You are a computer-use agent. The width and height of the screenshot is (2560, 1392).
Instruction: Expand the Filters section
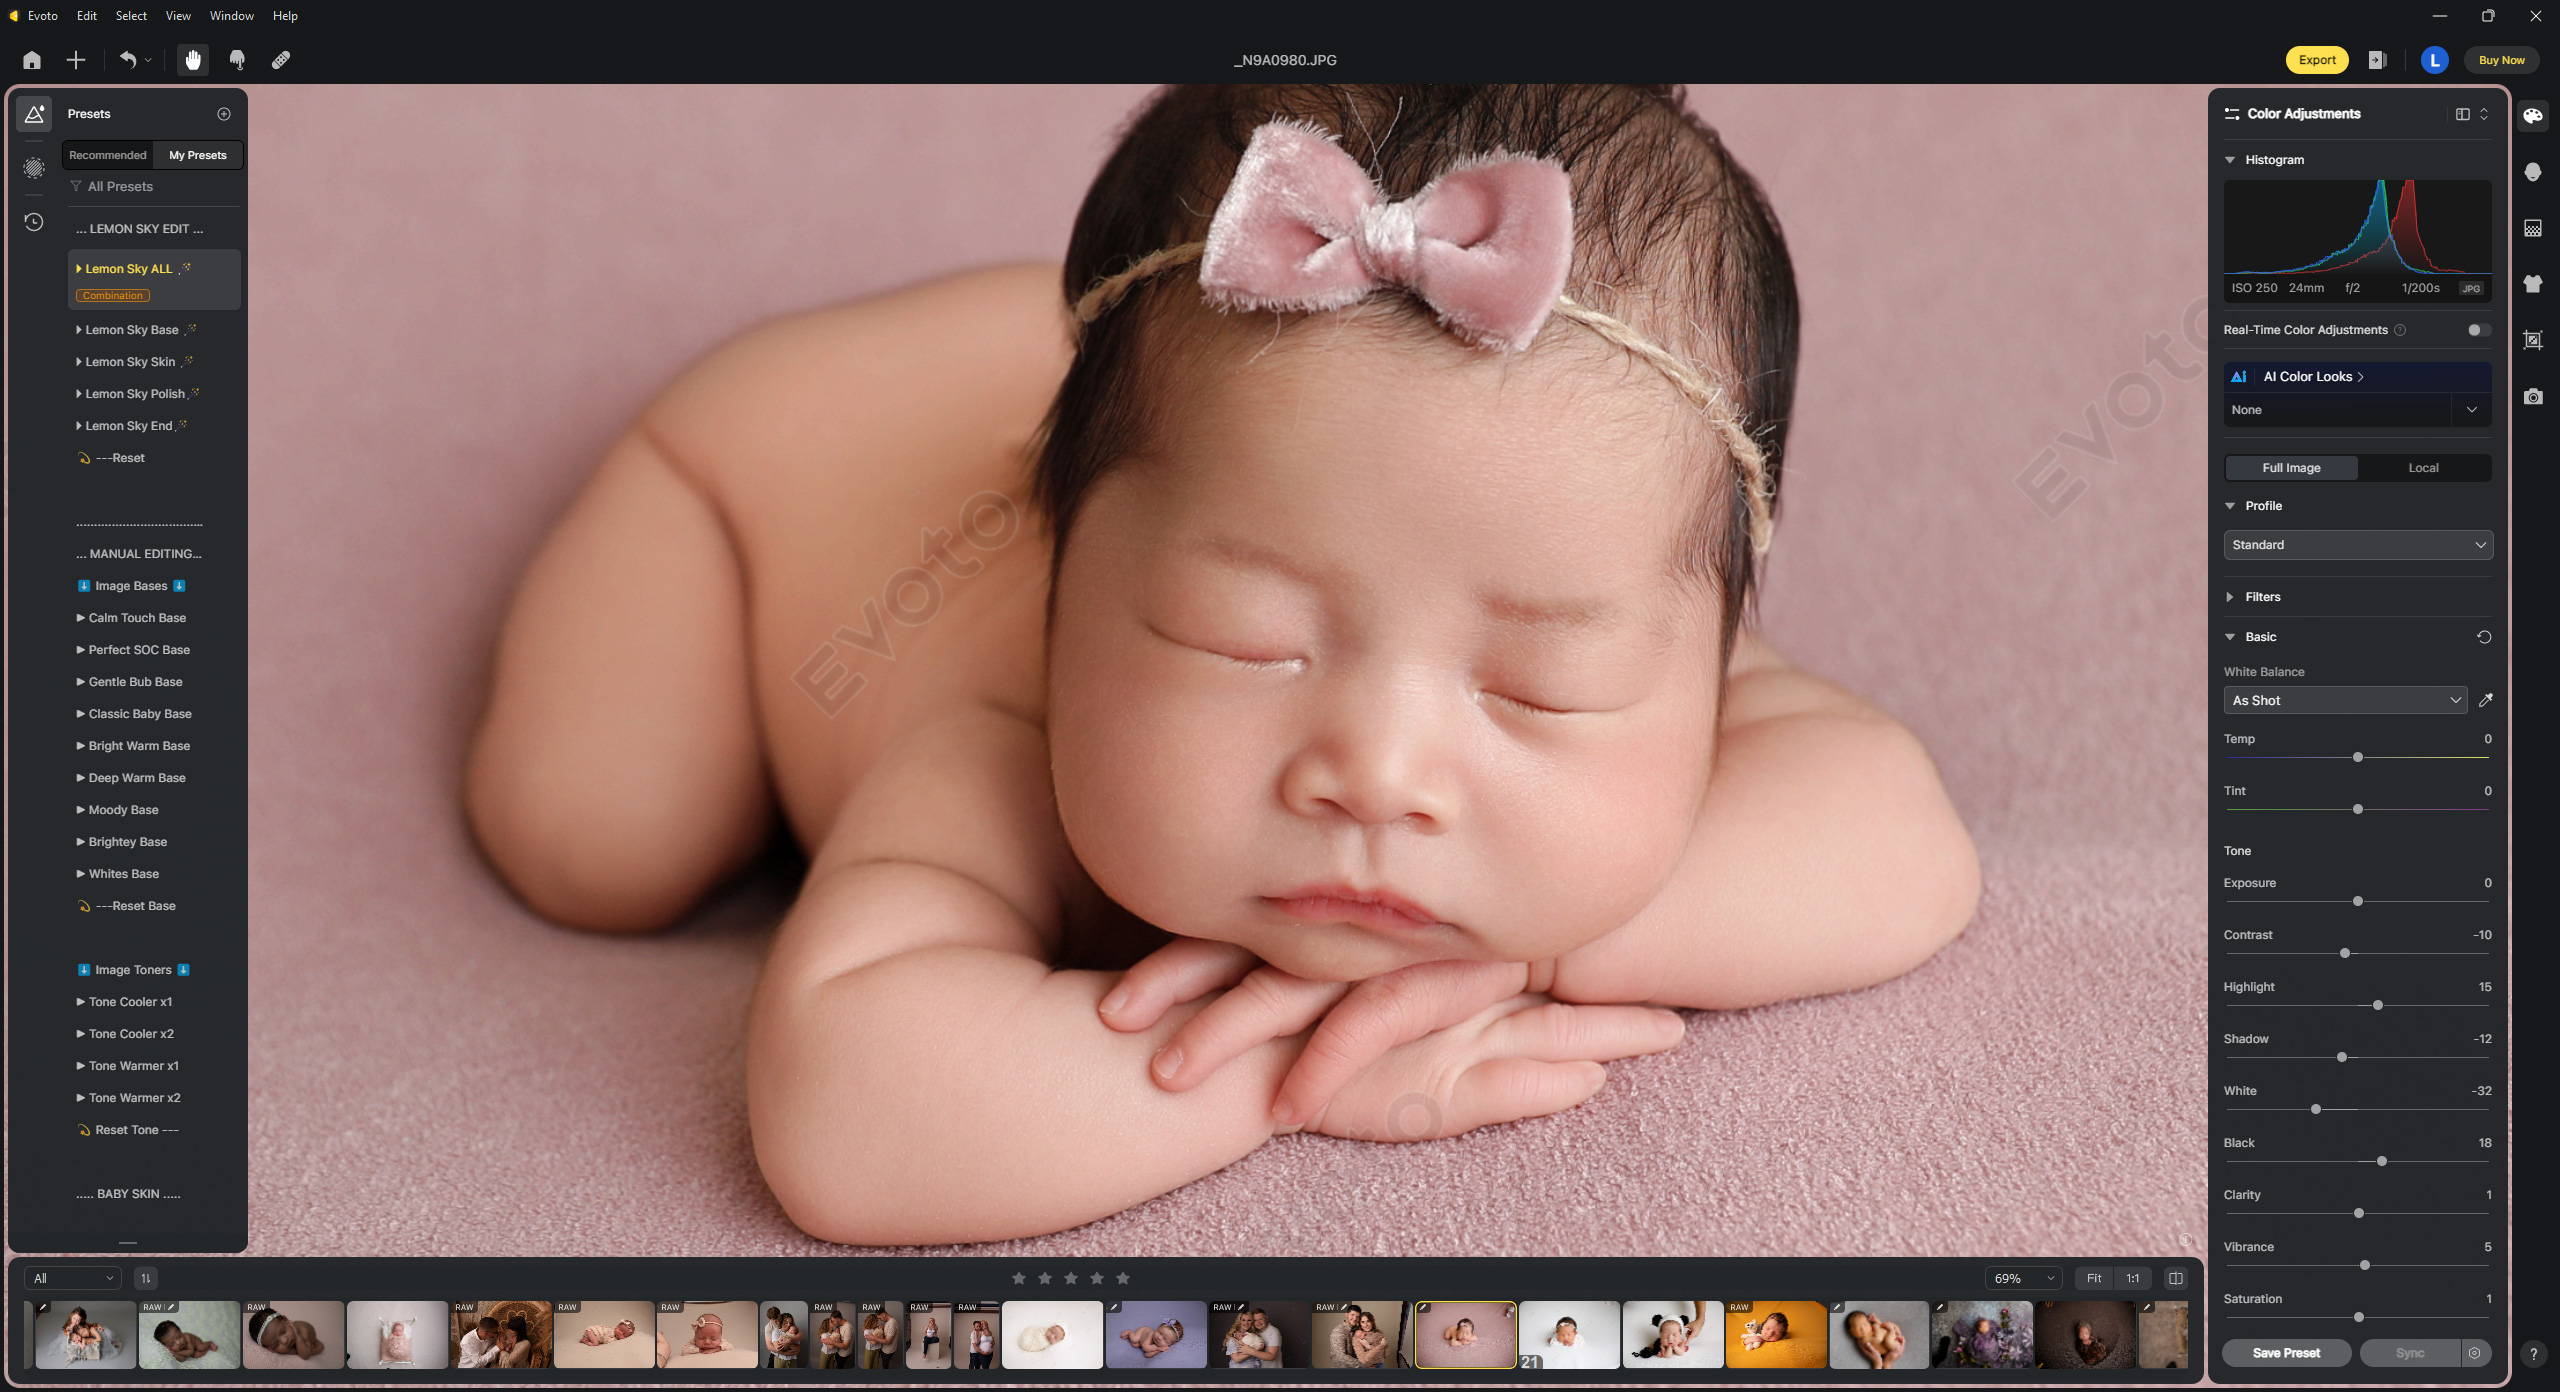click(2262, 597)
